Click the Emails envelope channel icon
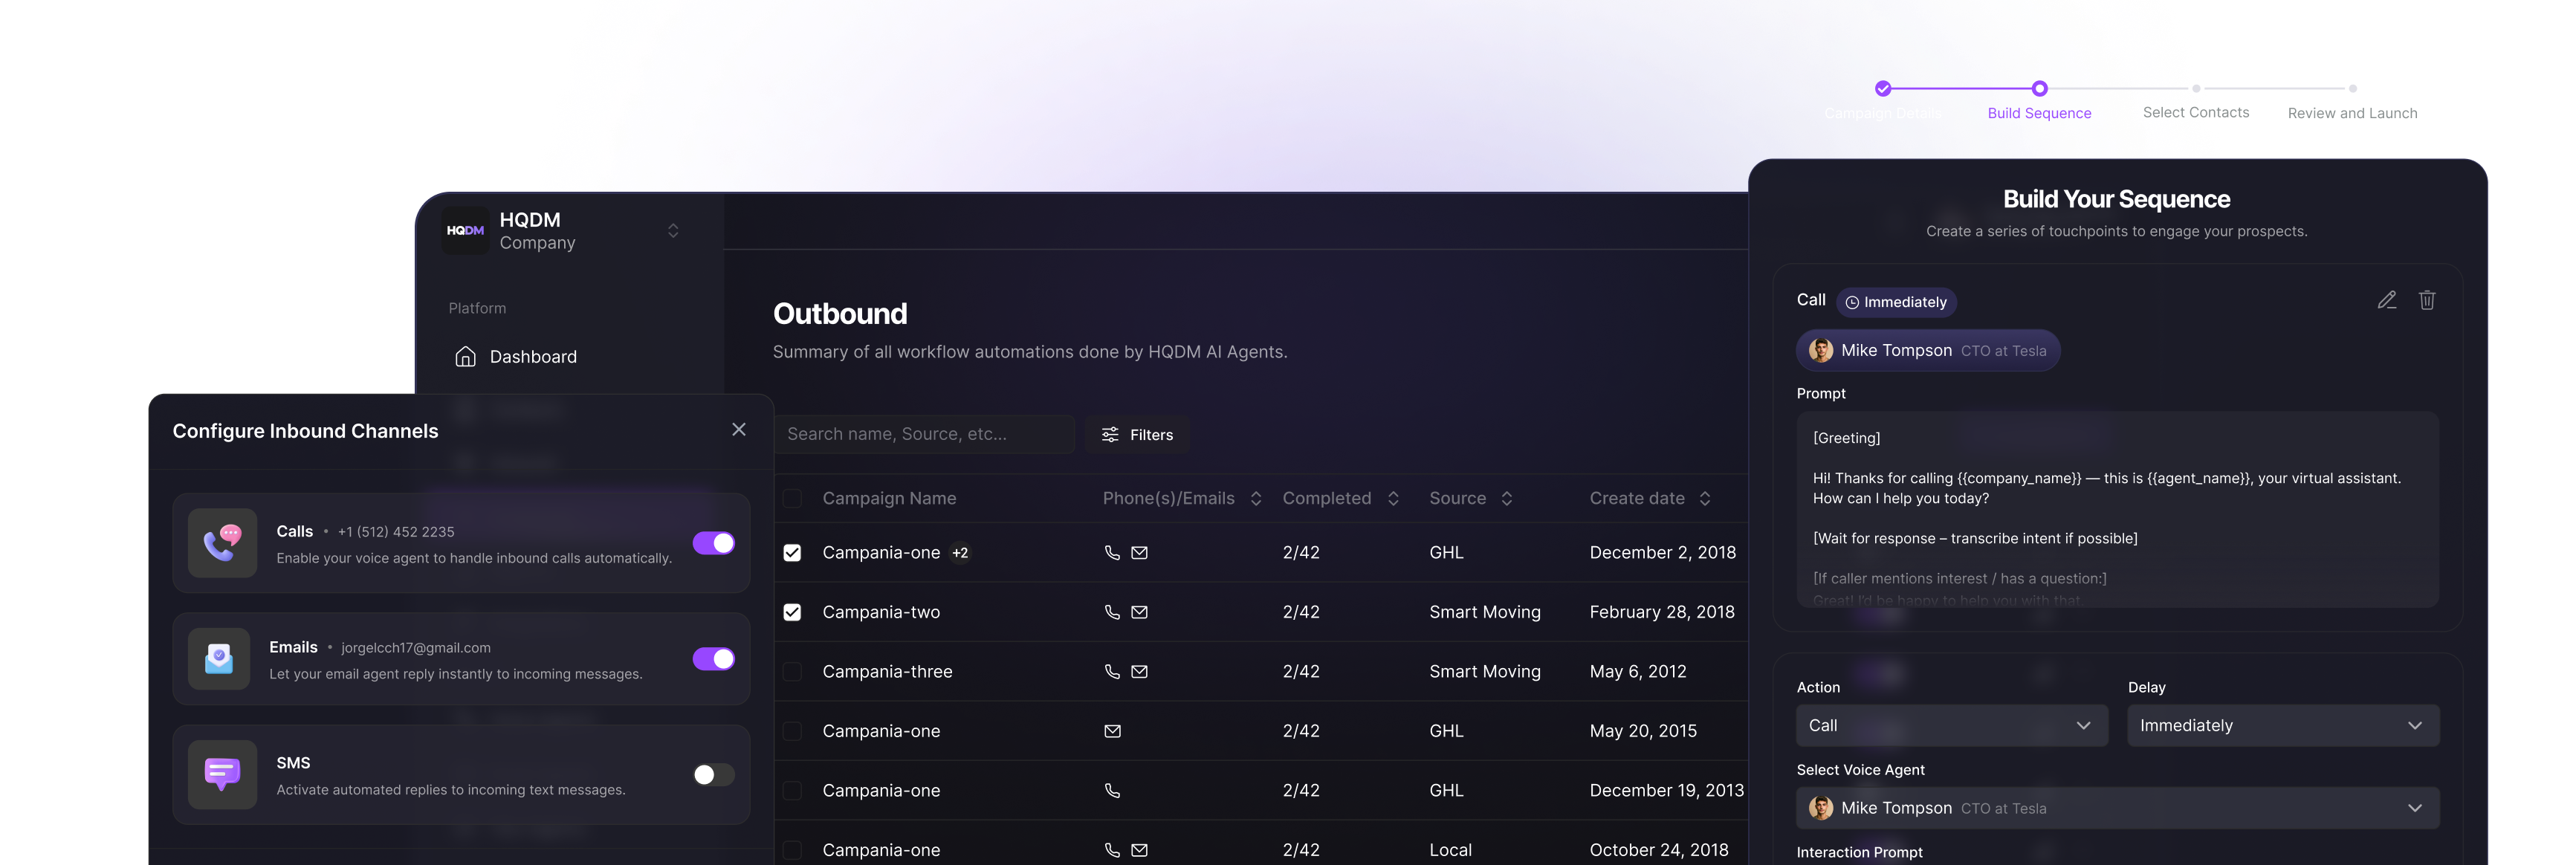This screenshot has width=2576, height=865. coord(219,659)
